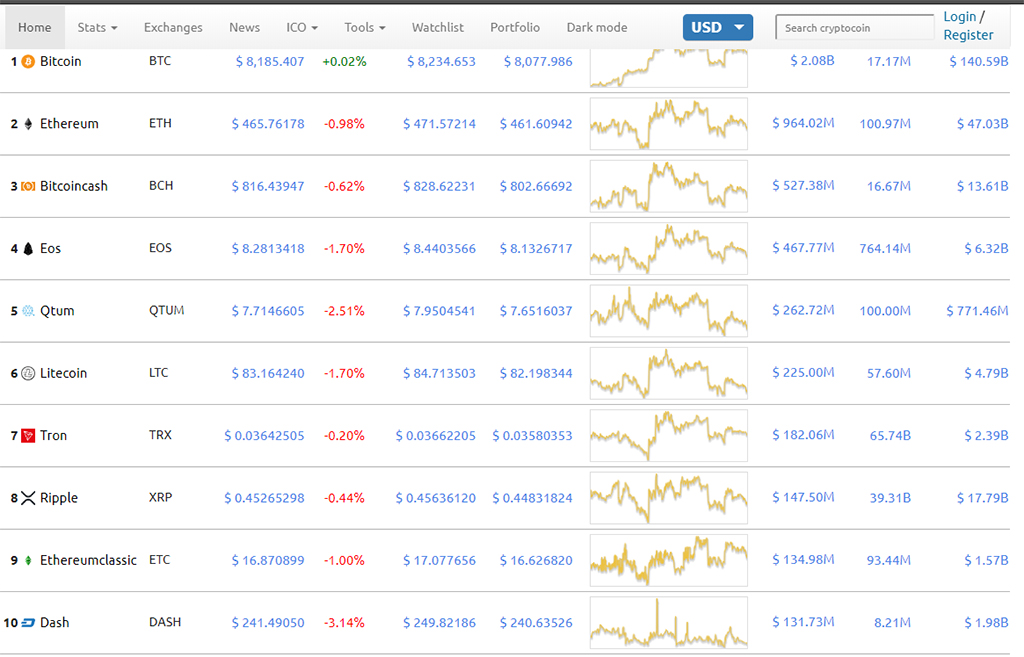The image size is (1024, 657).
Task: Click the Bitcoin price sparkline chart
Action: click(x=669, y=68)
